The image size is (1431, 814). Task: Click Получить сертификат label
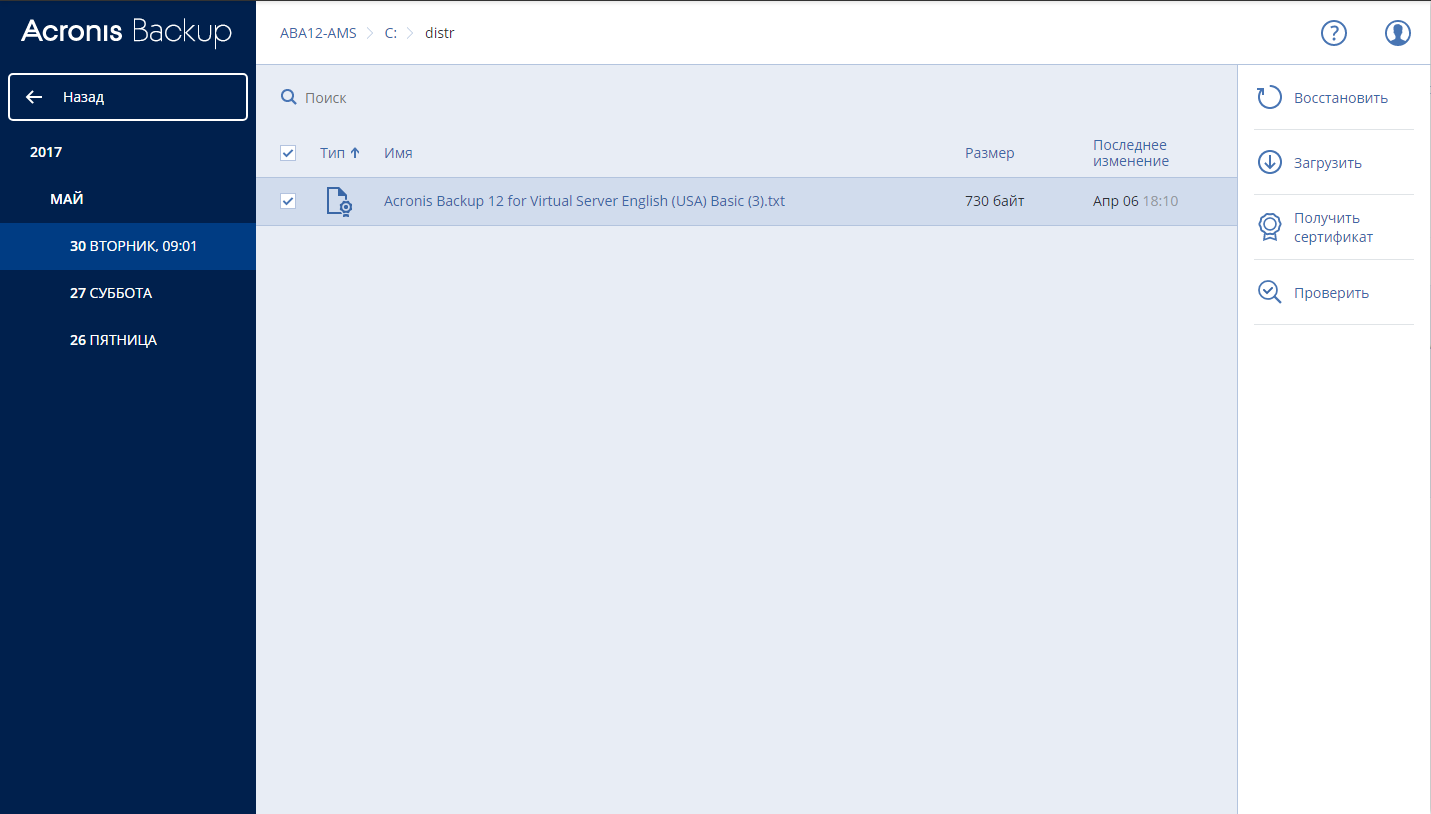point(1334,228)
